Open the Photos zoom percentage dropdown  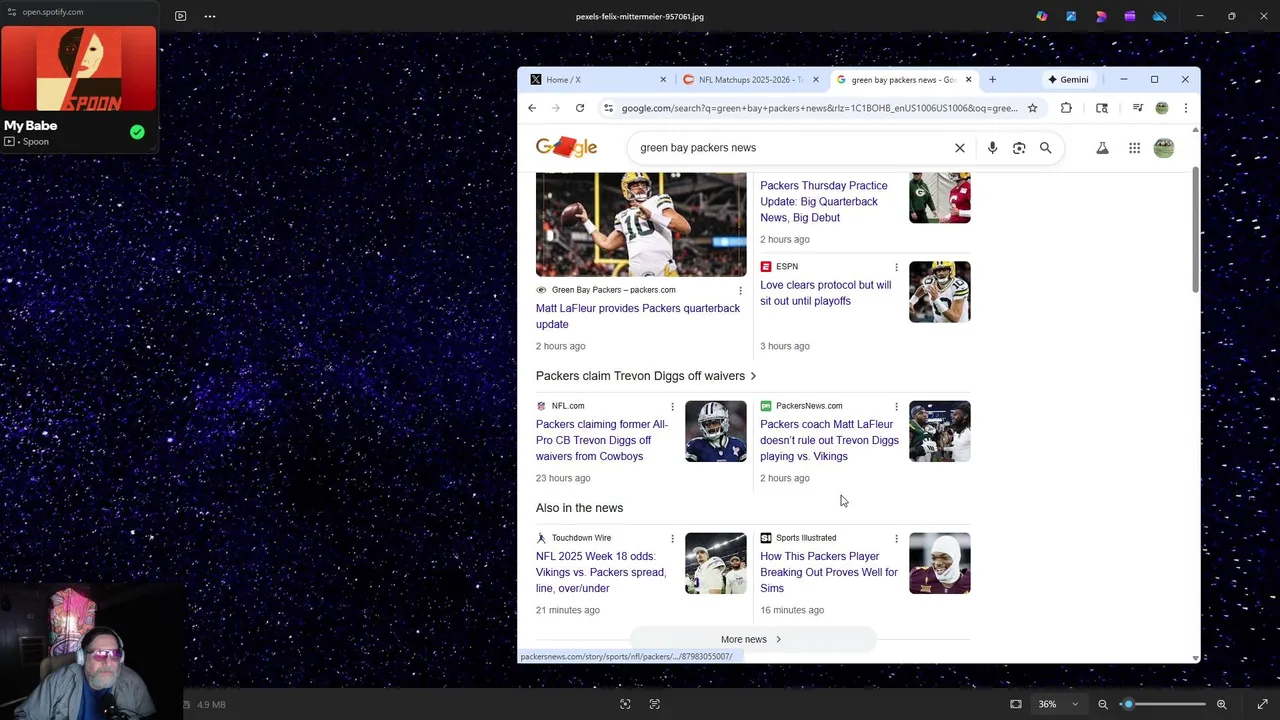[x=1058, y=704]
